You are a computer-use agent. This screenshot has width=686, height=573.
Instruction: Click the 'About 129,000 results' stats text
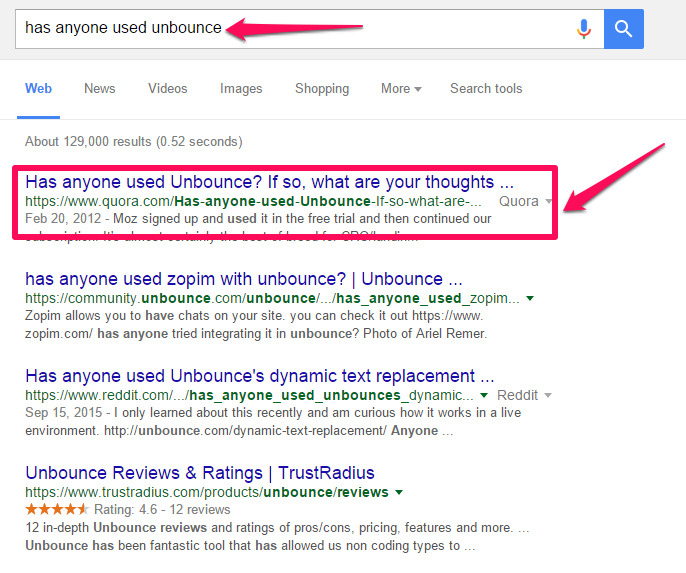133,142
